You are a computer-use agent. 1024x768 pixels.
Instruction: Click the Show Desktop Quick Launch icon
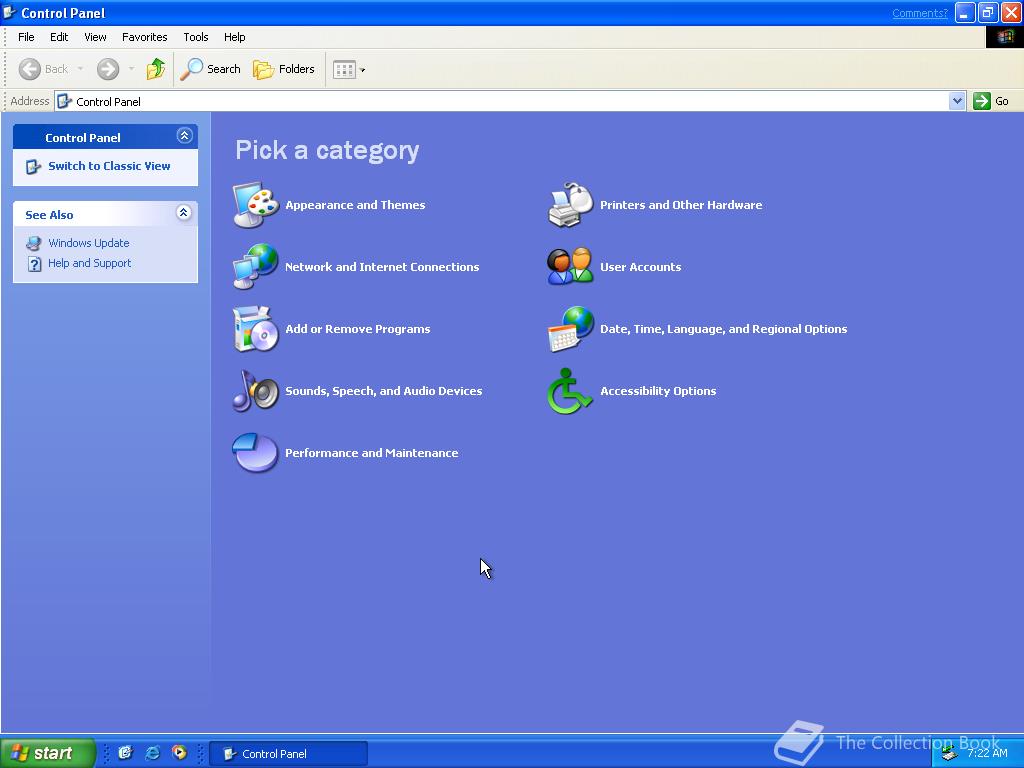(x=125, y=753)
